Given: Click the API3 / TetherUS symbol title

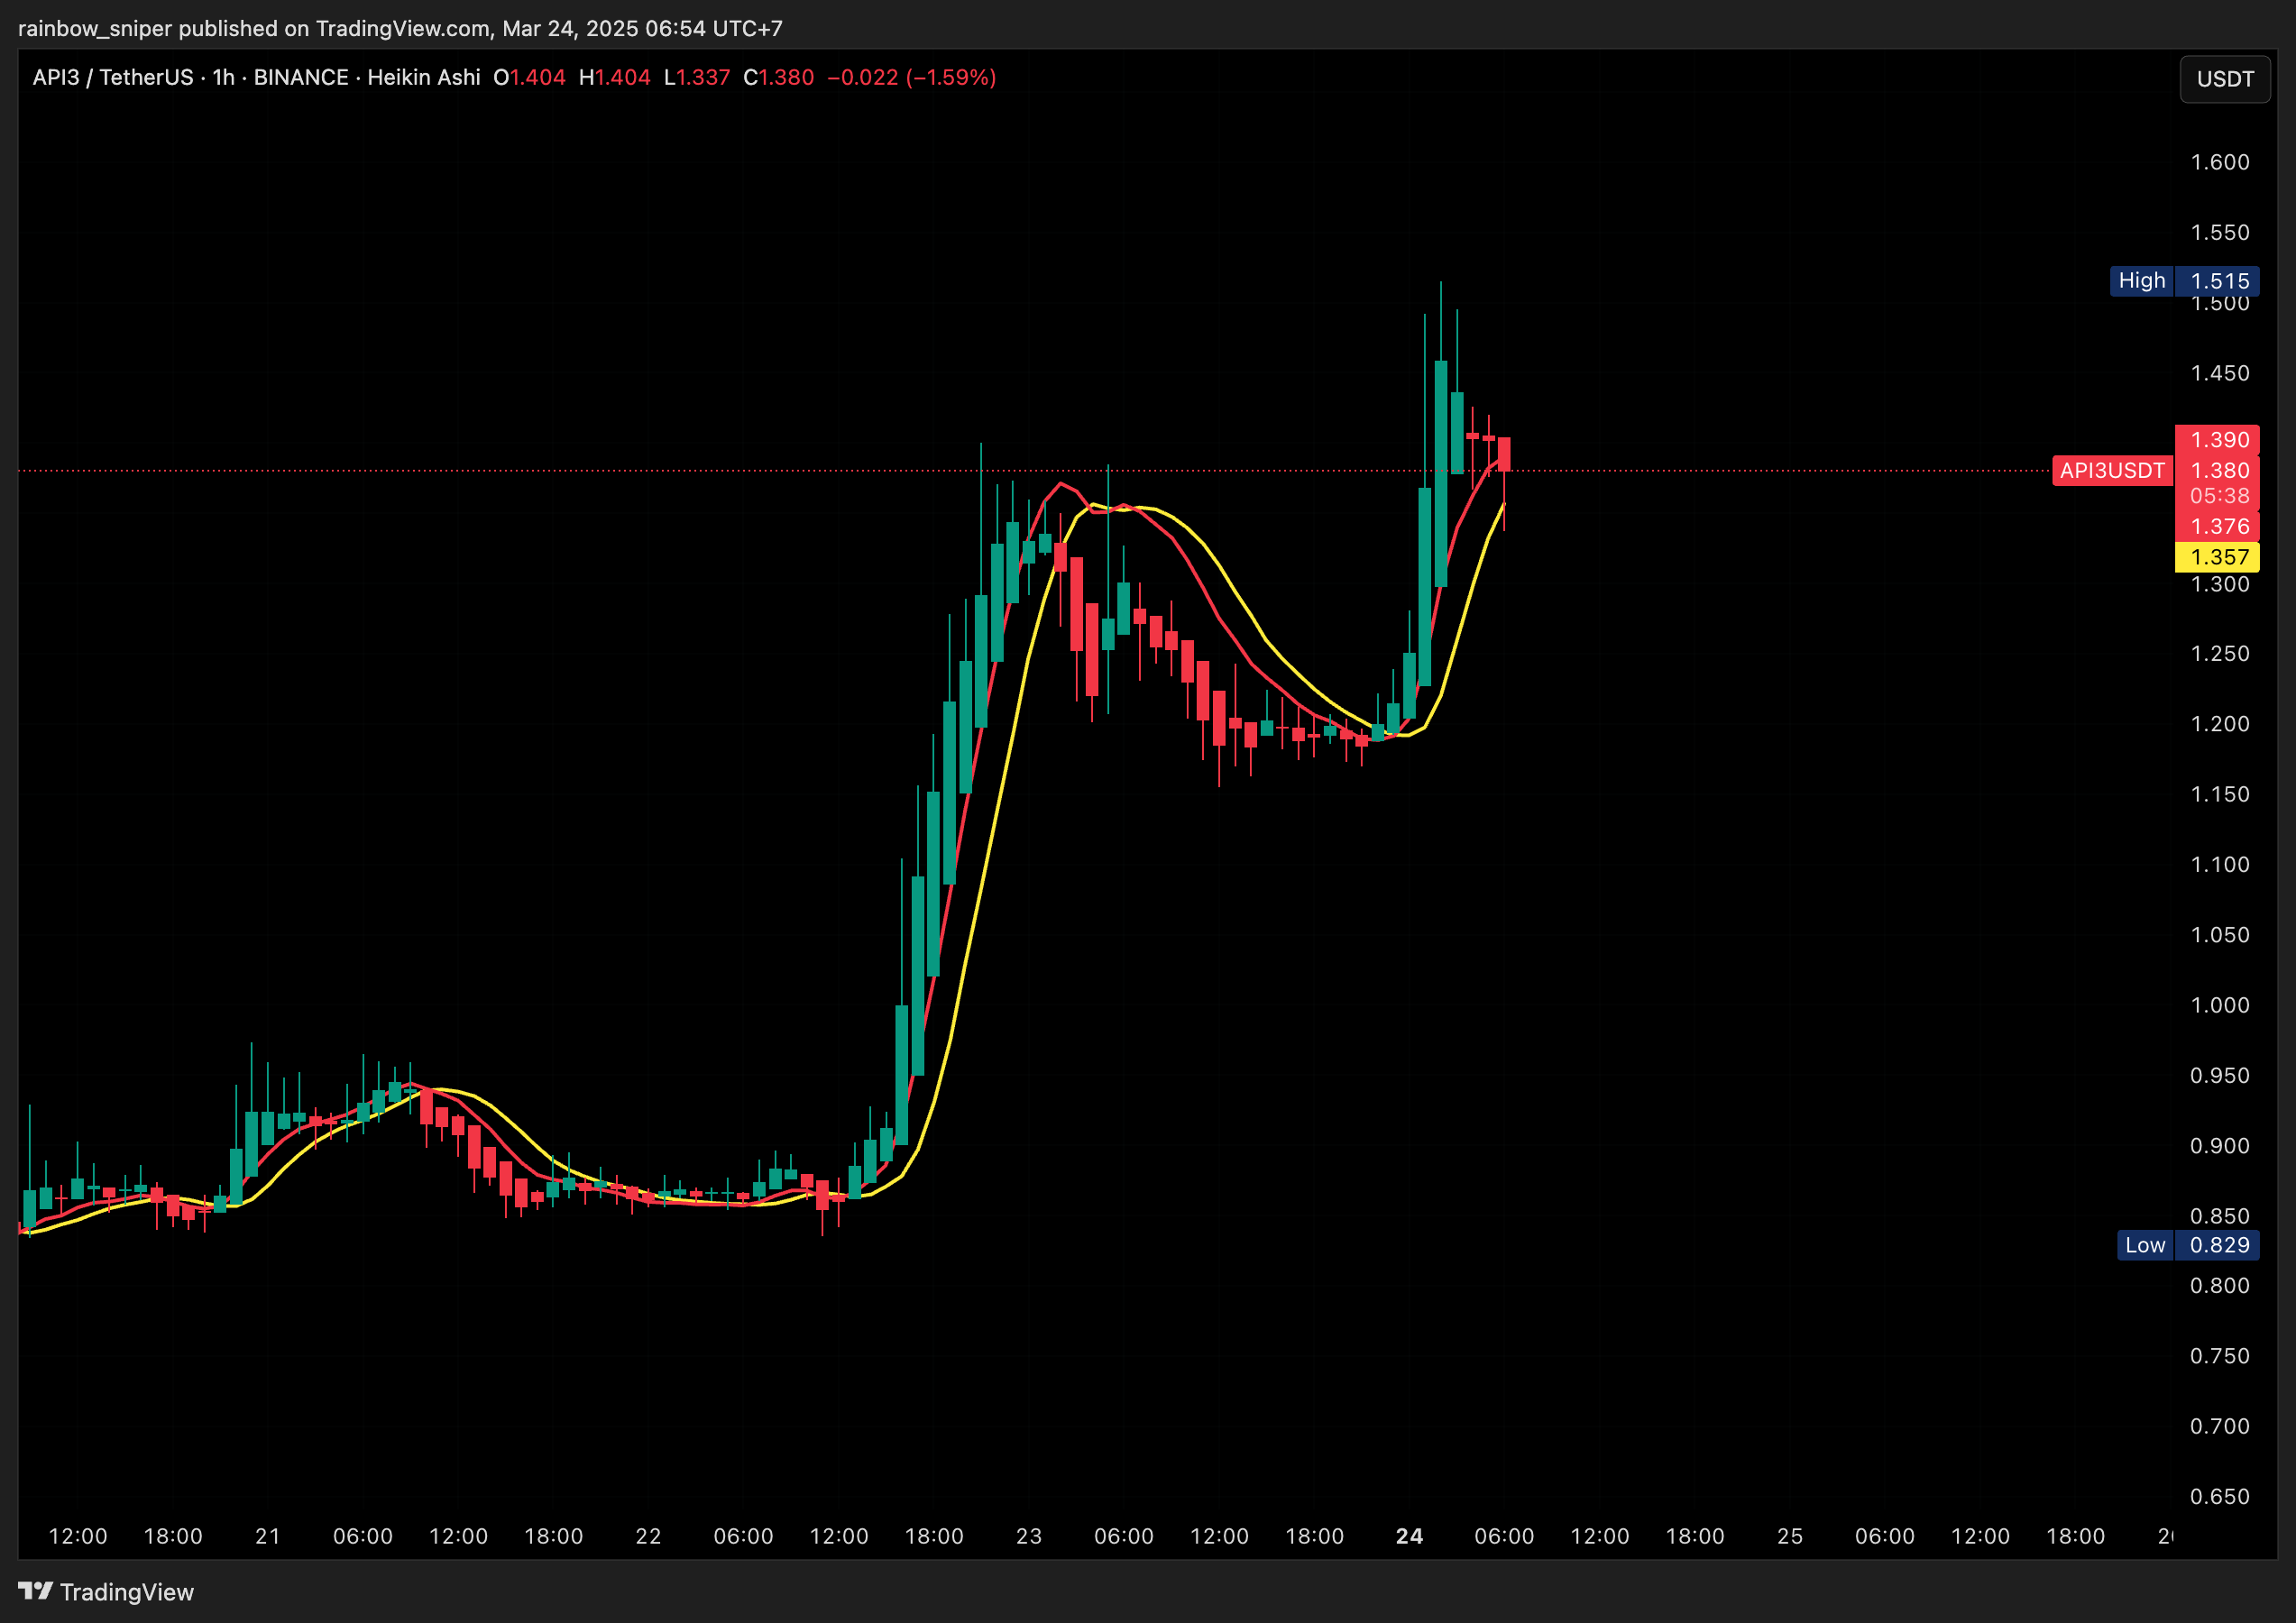Looking at the screenshot, I should (113, 78).
